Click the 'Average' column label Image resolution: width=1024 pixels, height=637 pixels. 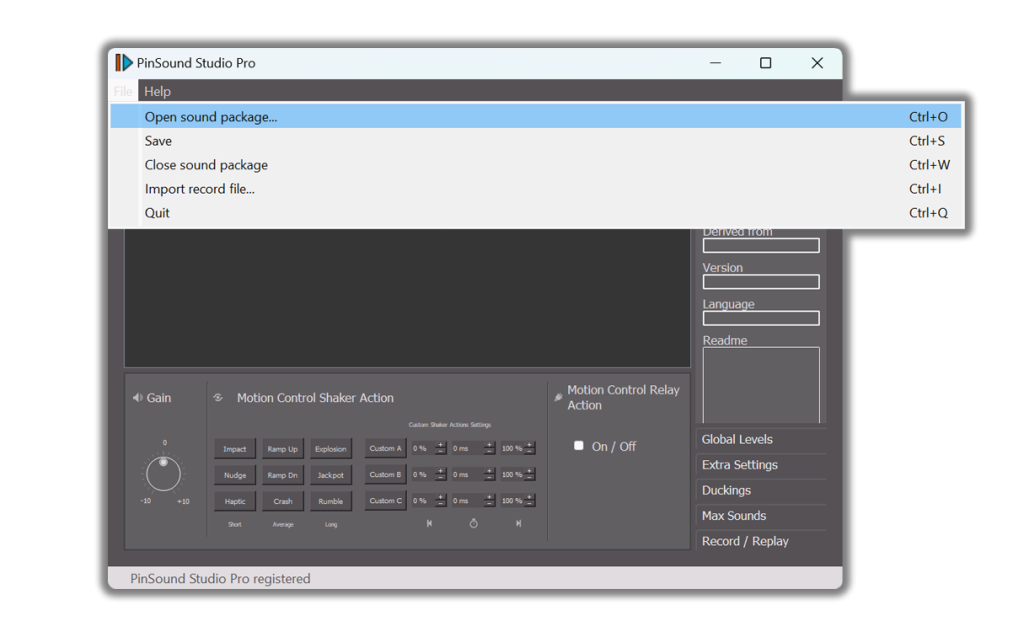(283, 525)
